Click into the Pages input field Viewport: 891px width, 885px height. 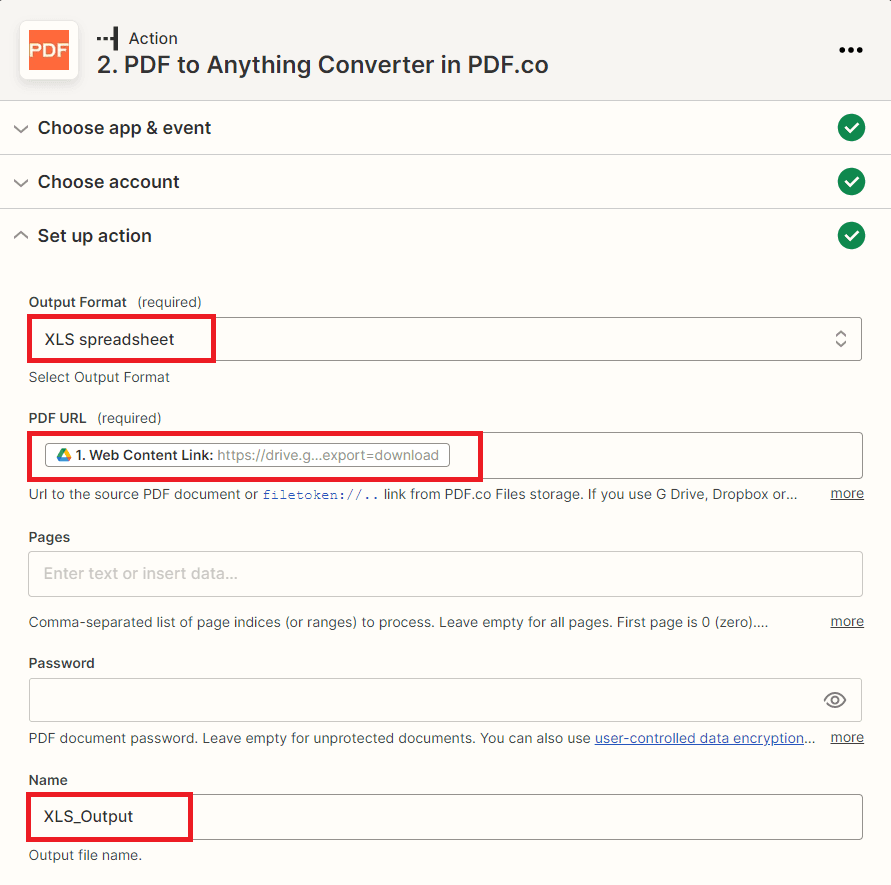coord(445,574)
